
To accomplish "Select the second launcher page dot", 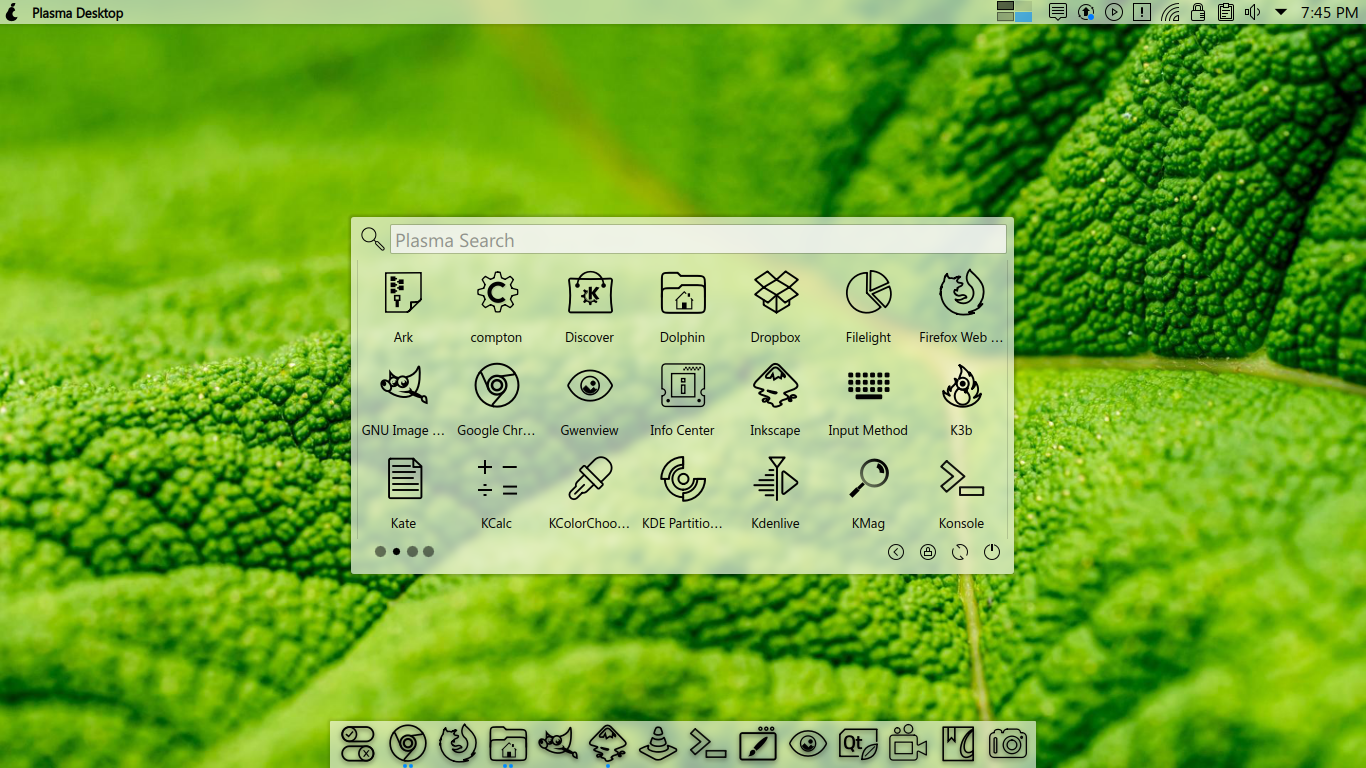I will 396,551.
